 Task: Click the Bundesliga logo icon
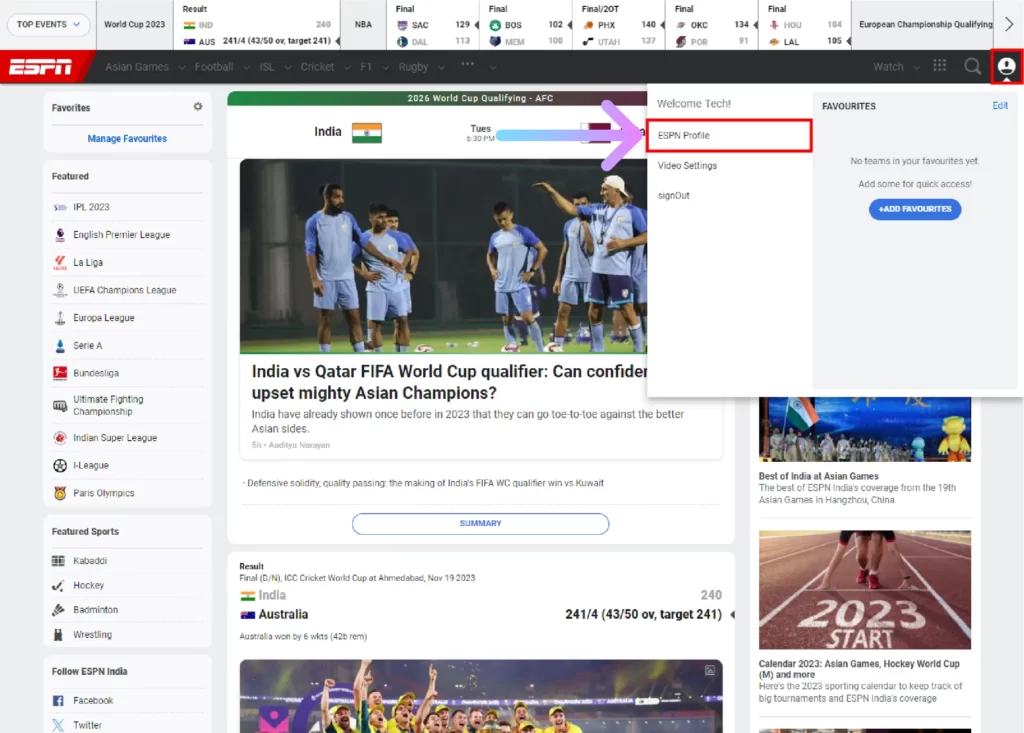pyautogui.click(x=60, y=373)
